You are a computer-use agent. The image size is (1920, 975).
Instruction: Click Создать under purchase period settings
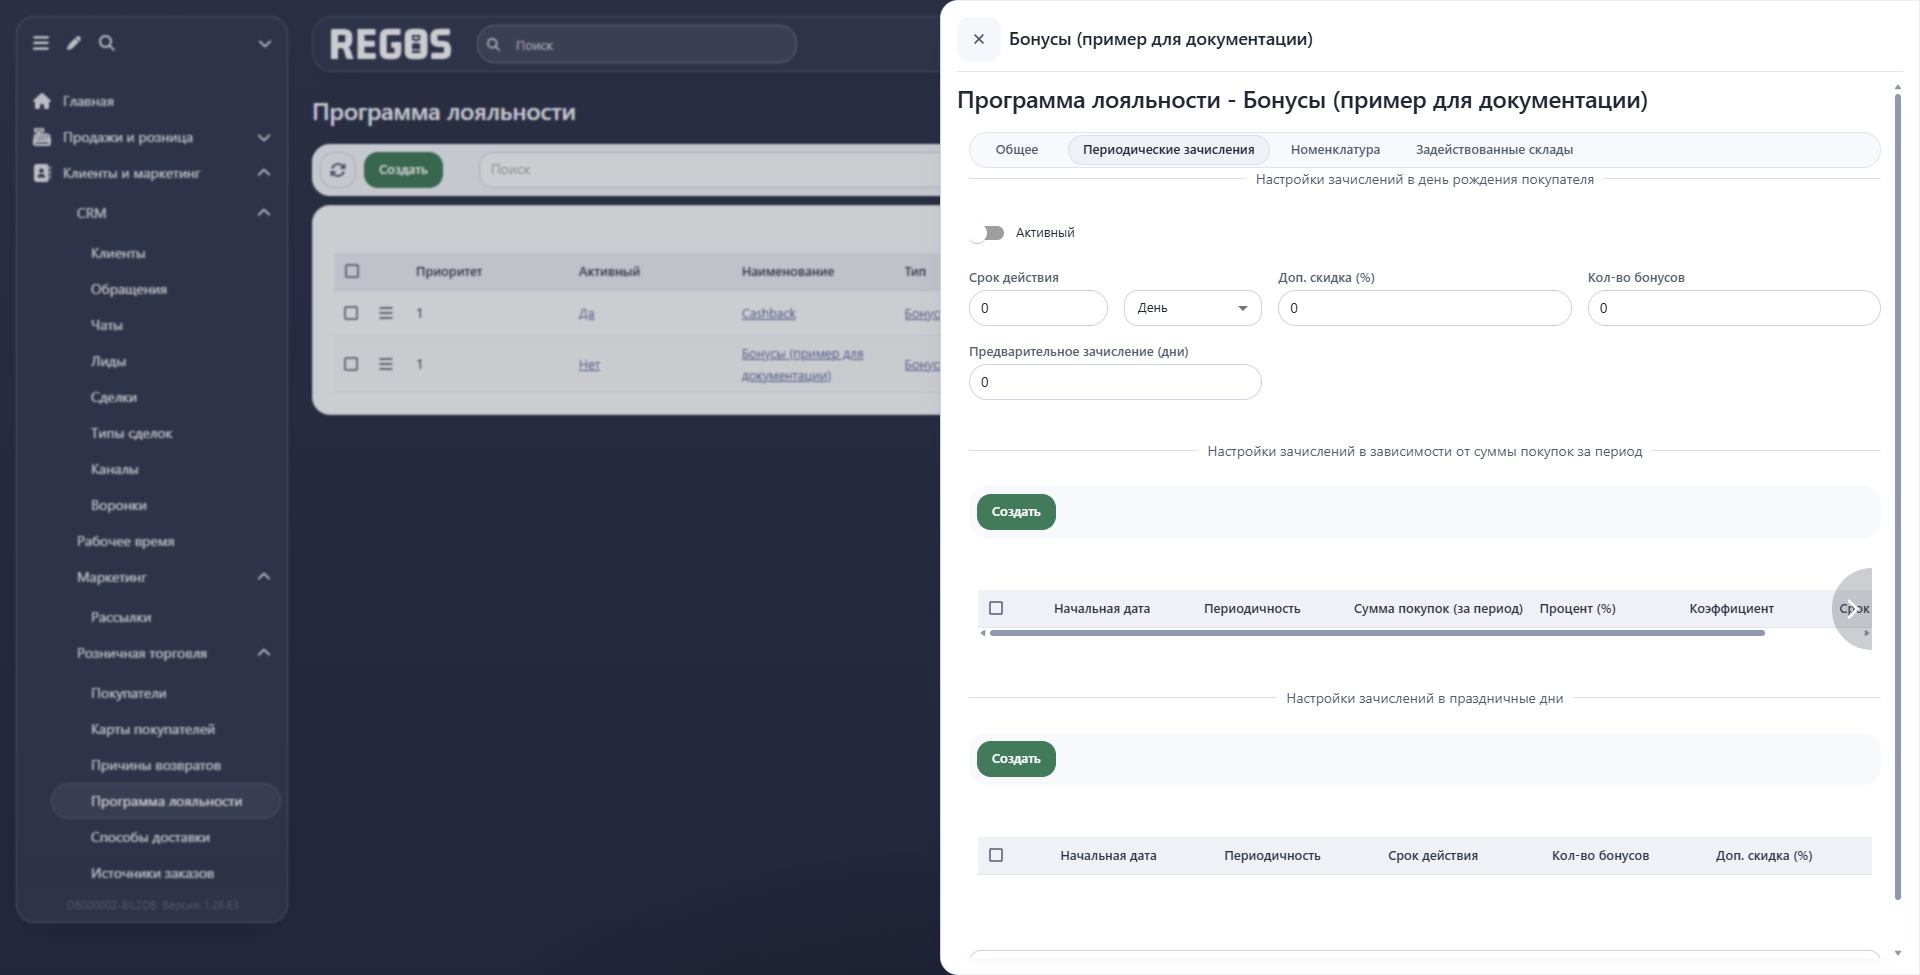pos(1016,512)
